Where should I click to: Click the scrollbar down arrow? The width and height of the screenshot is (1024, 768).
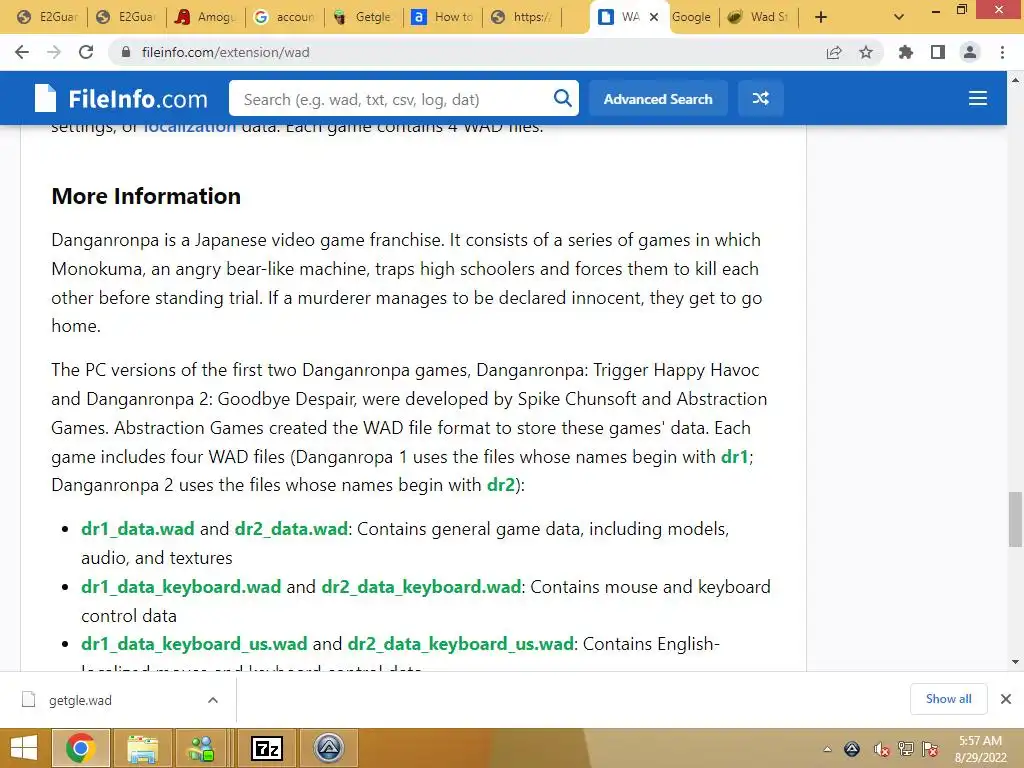[1015, 662]
